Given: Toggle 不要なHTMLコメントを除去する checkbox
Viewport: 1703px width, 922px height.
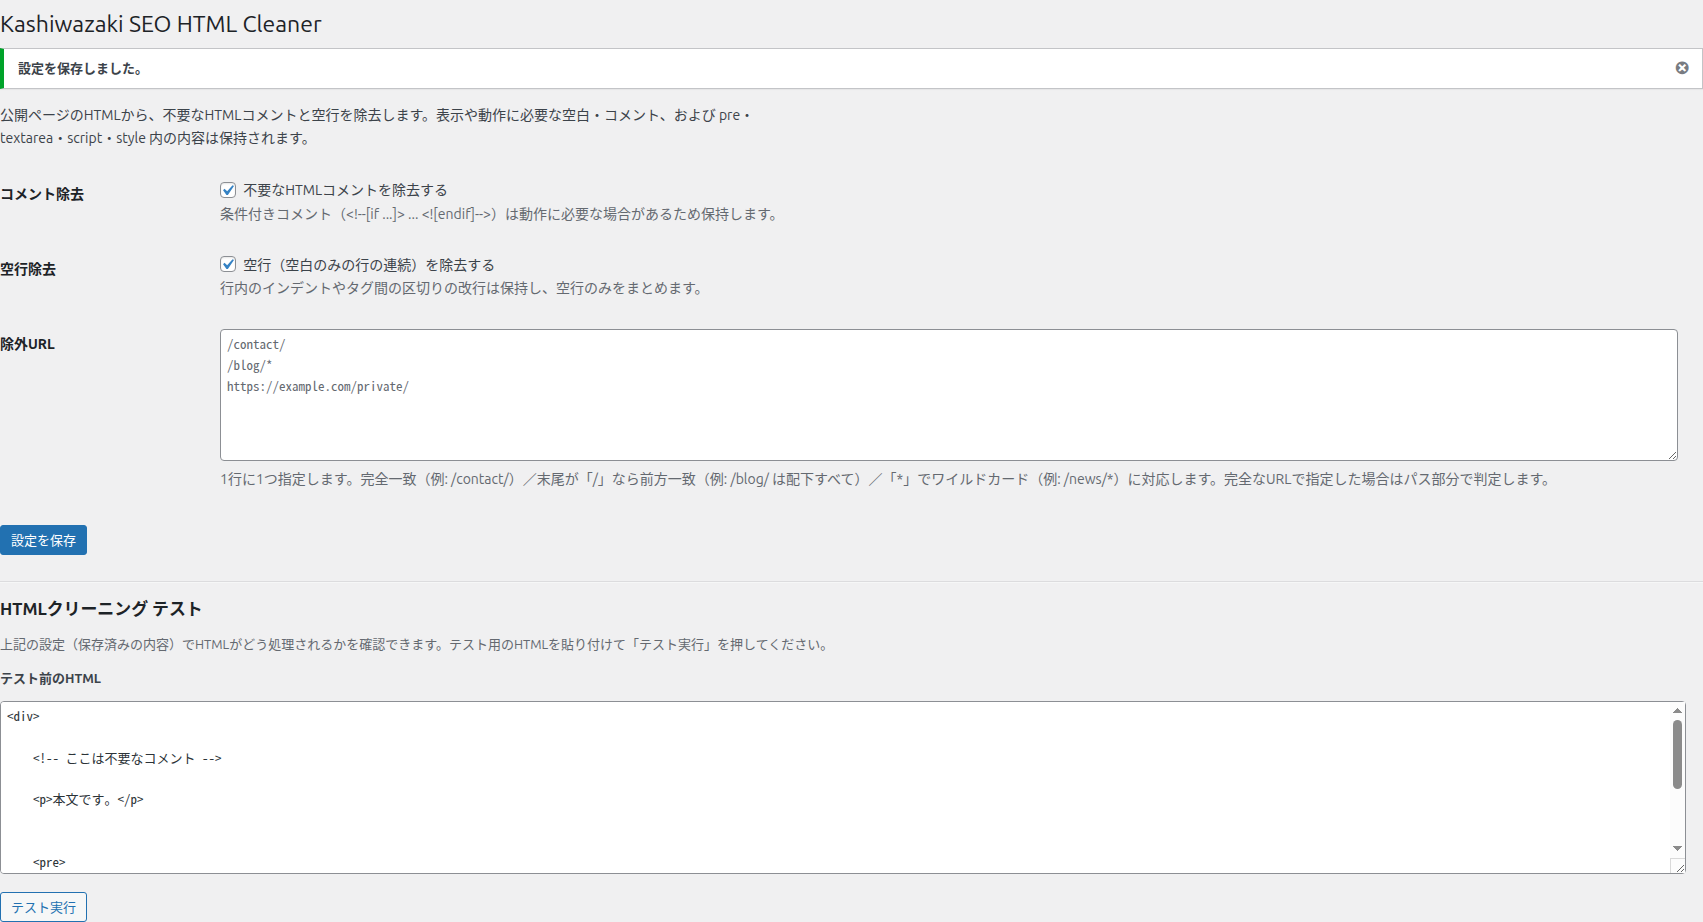Looking at the screenshot, I should click(228, 190).
